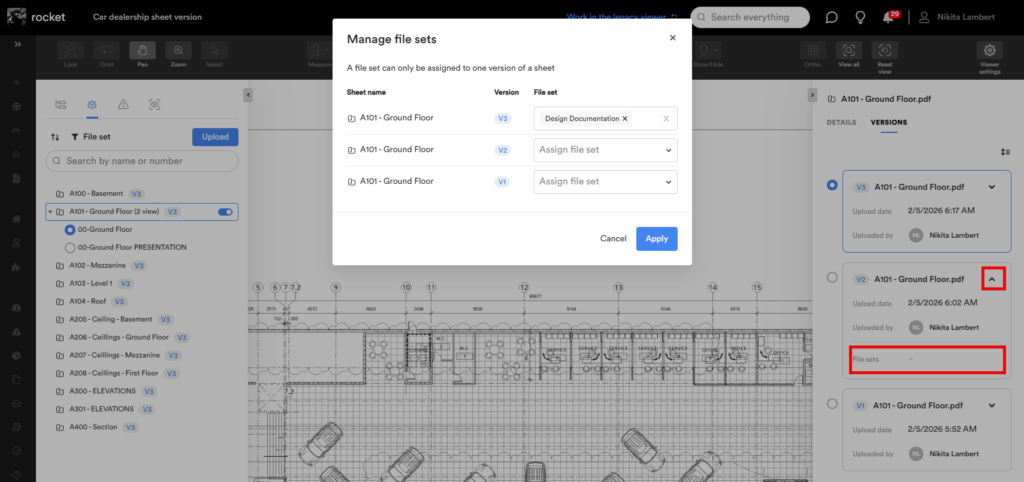Expand the V1 A101 - Ground Floor.pdf card
This screenshot has height=482, width=1024.
pyautogui.click(x=991, y=405)
